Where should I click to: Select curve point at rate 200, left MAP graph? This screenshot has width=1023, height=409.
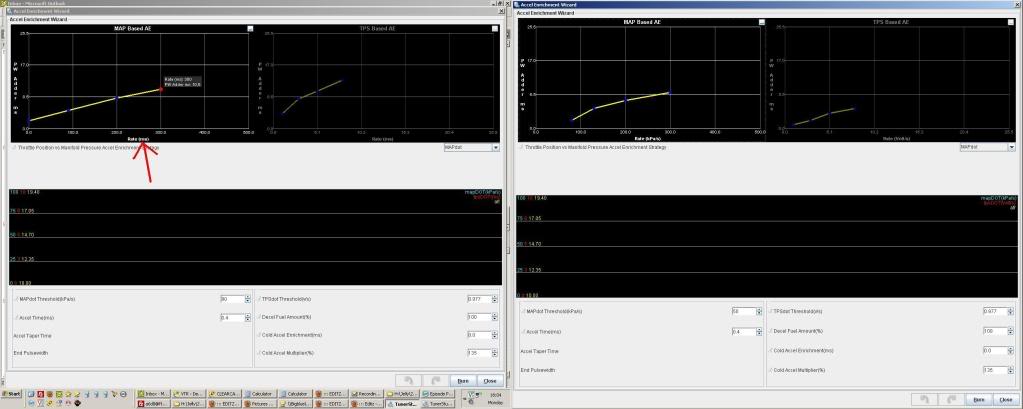pyautogui.click(x=117, y=98)
